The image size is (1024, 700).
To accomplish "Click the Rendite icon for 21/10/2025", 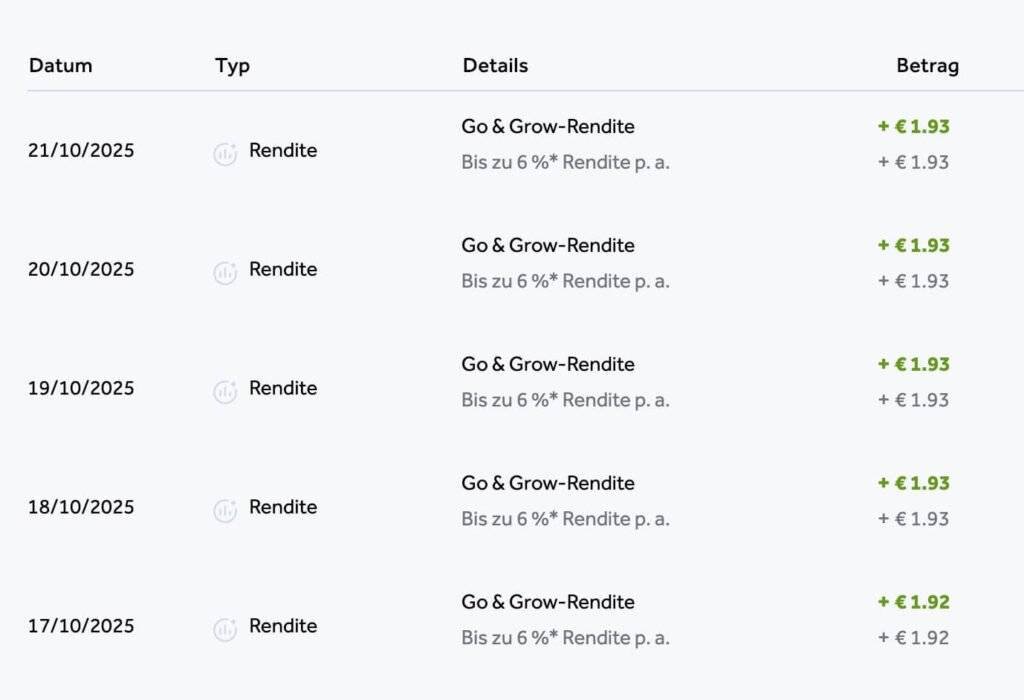I will pyautogui.click(x=225, y=154).
